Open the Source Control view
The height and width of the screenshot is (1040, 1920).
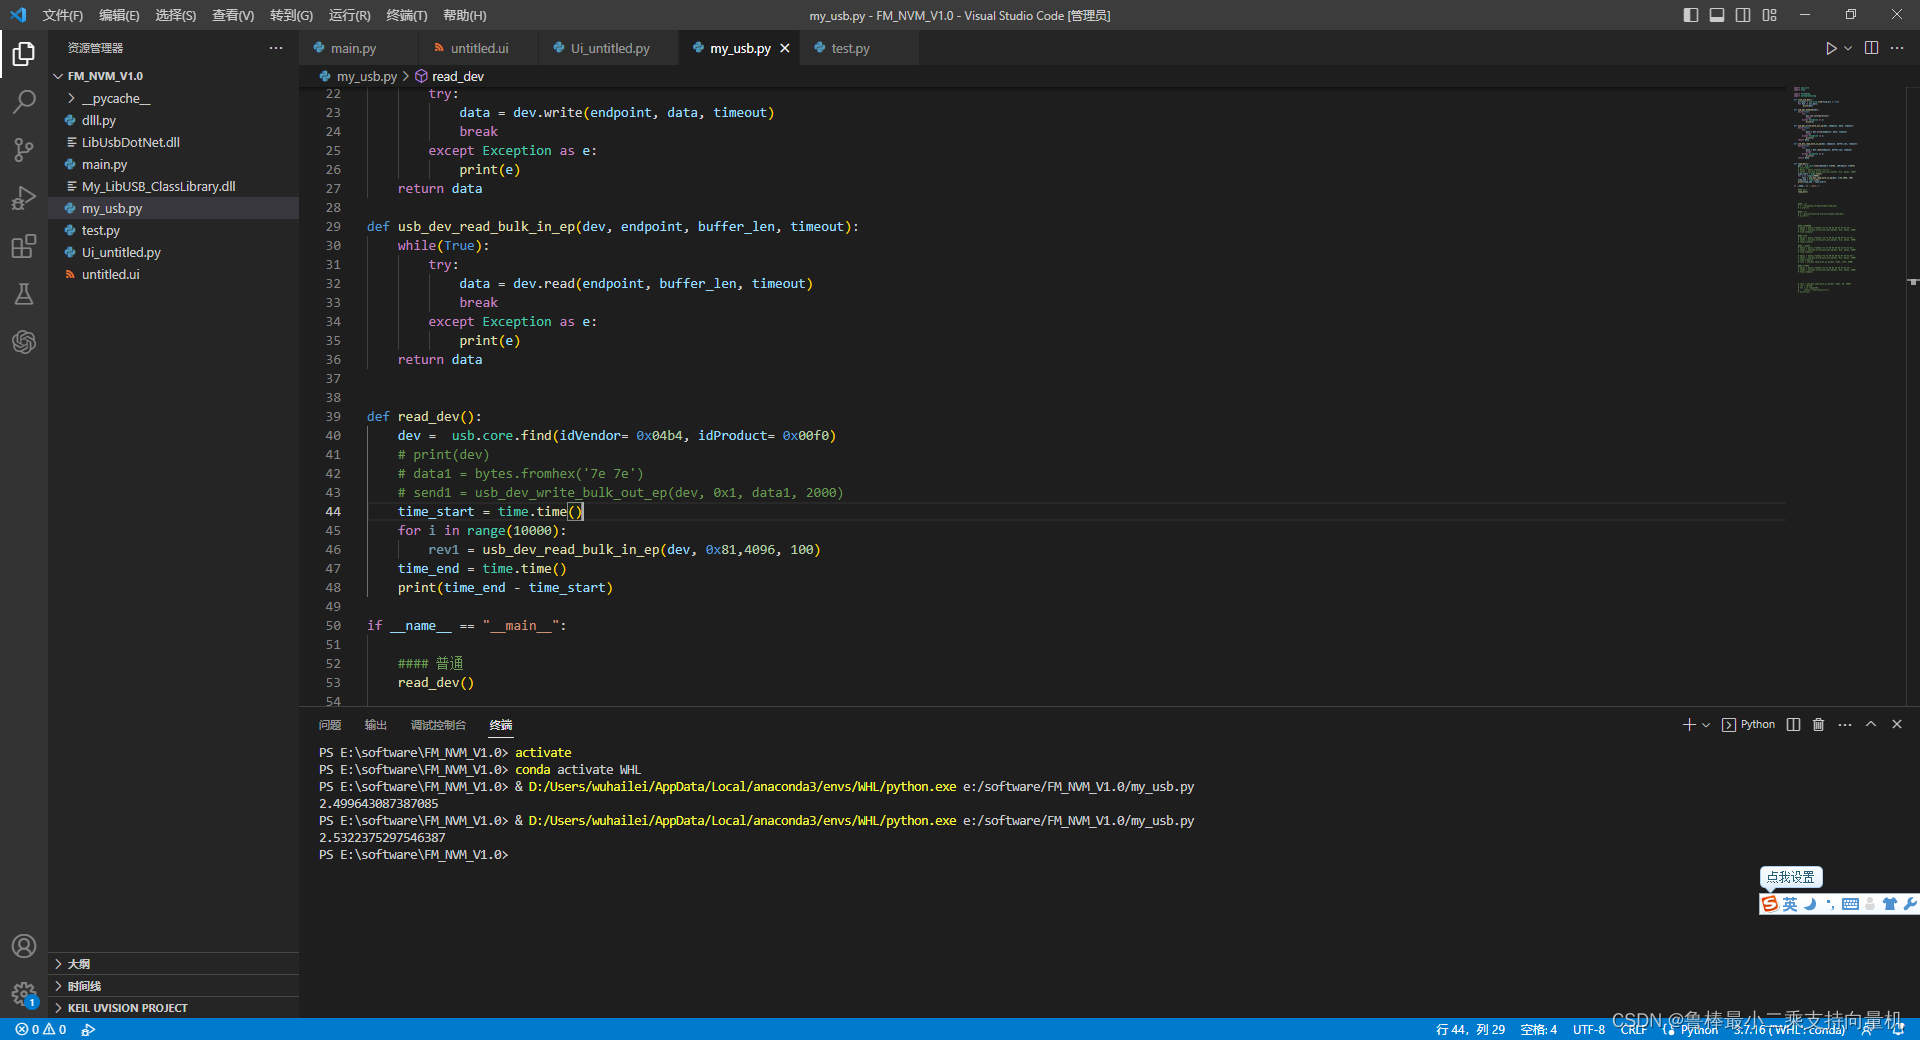tap(24, 150)
